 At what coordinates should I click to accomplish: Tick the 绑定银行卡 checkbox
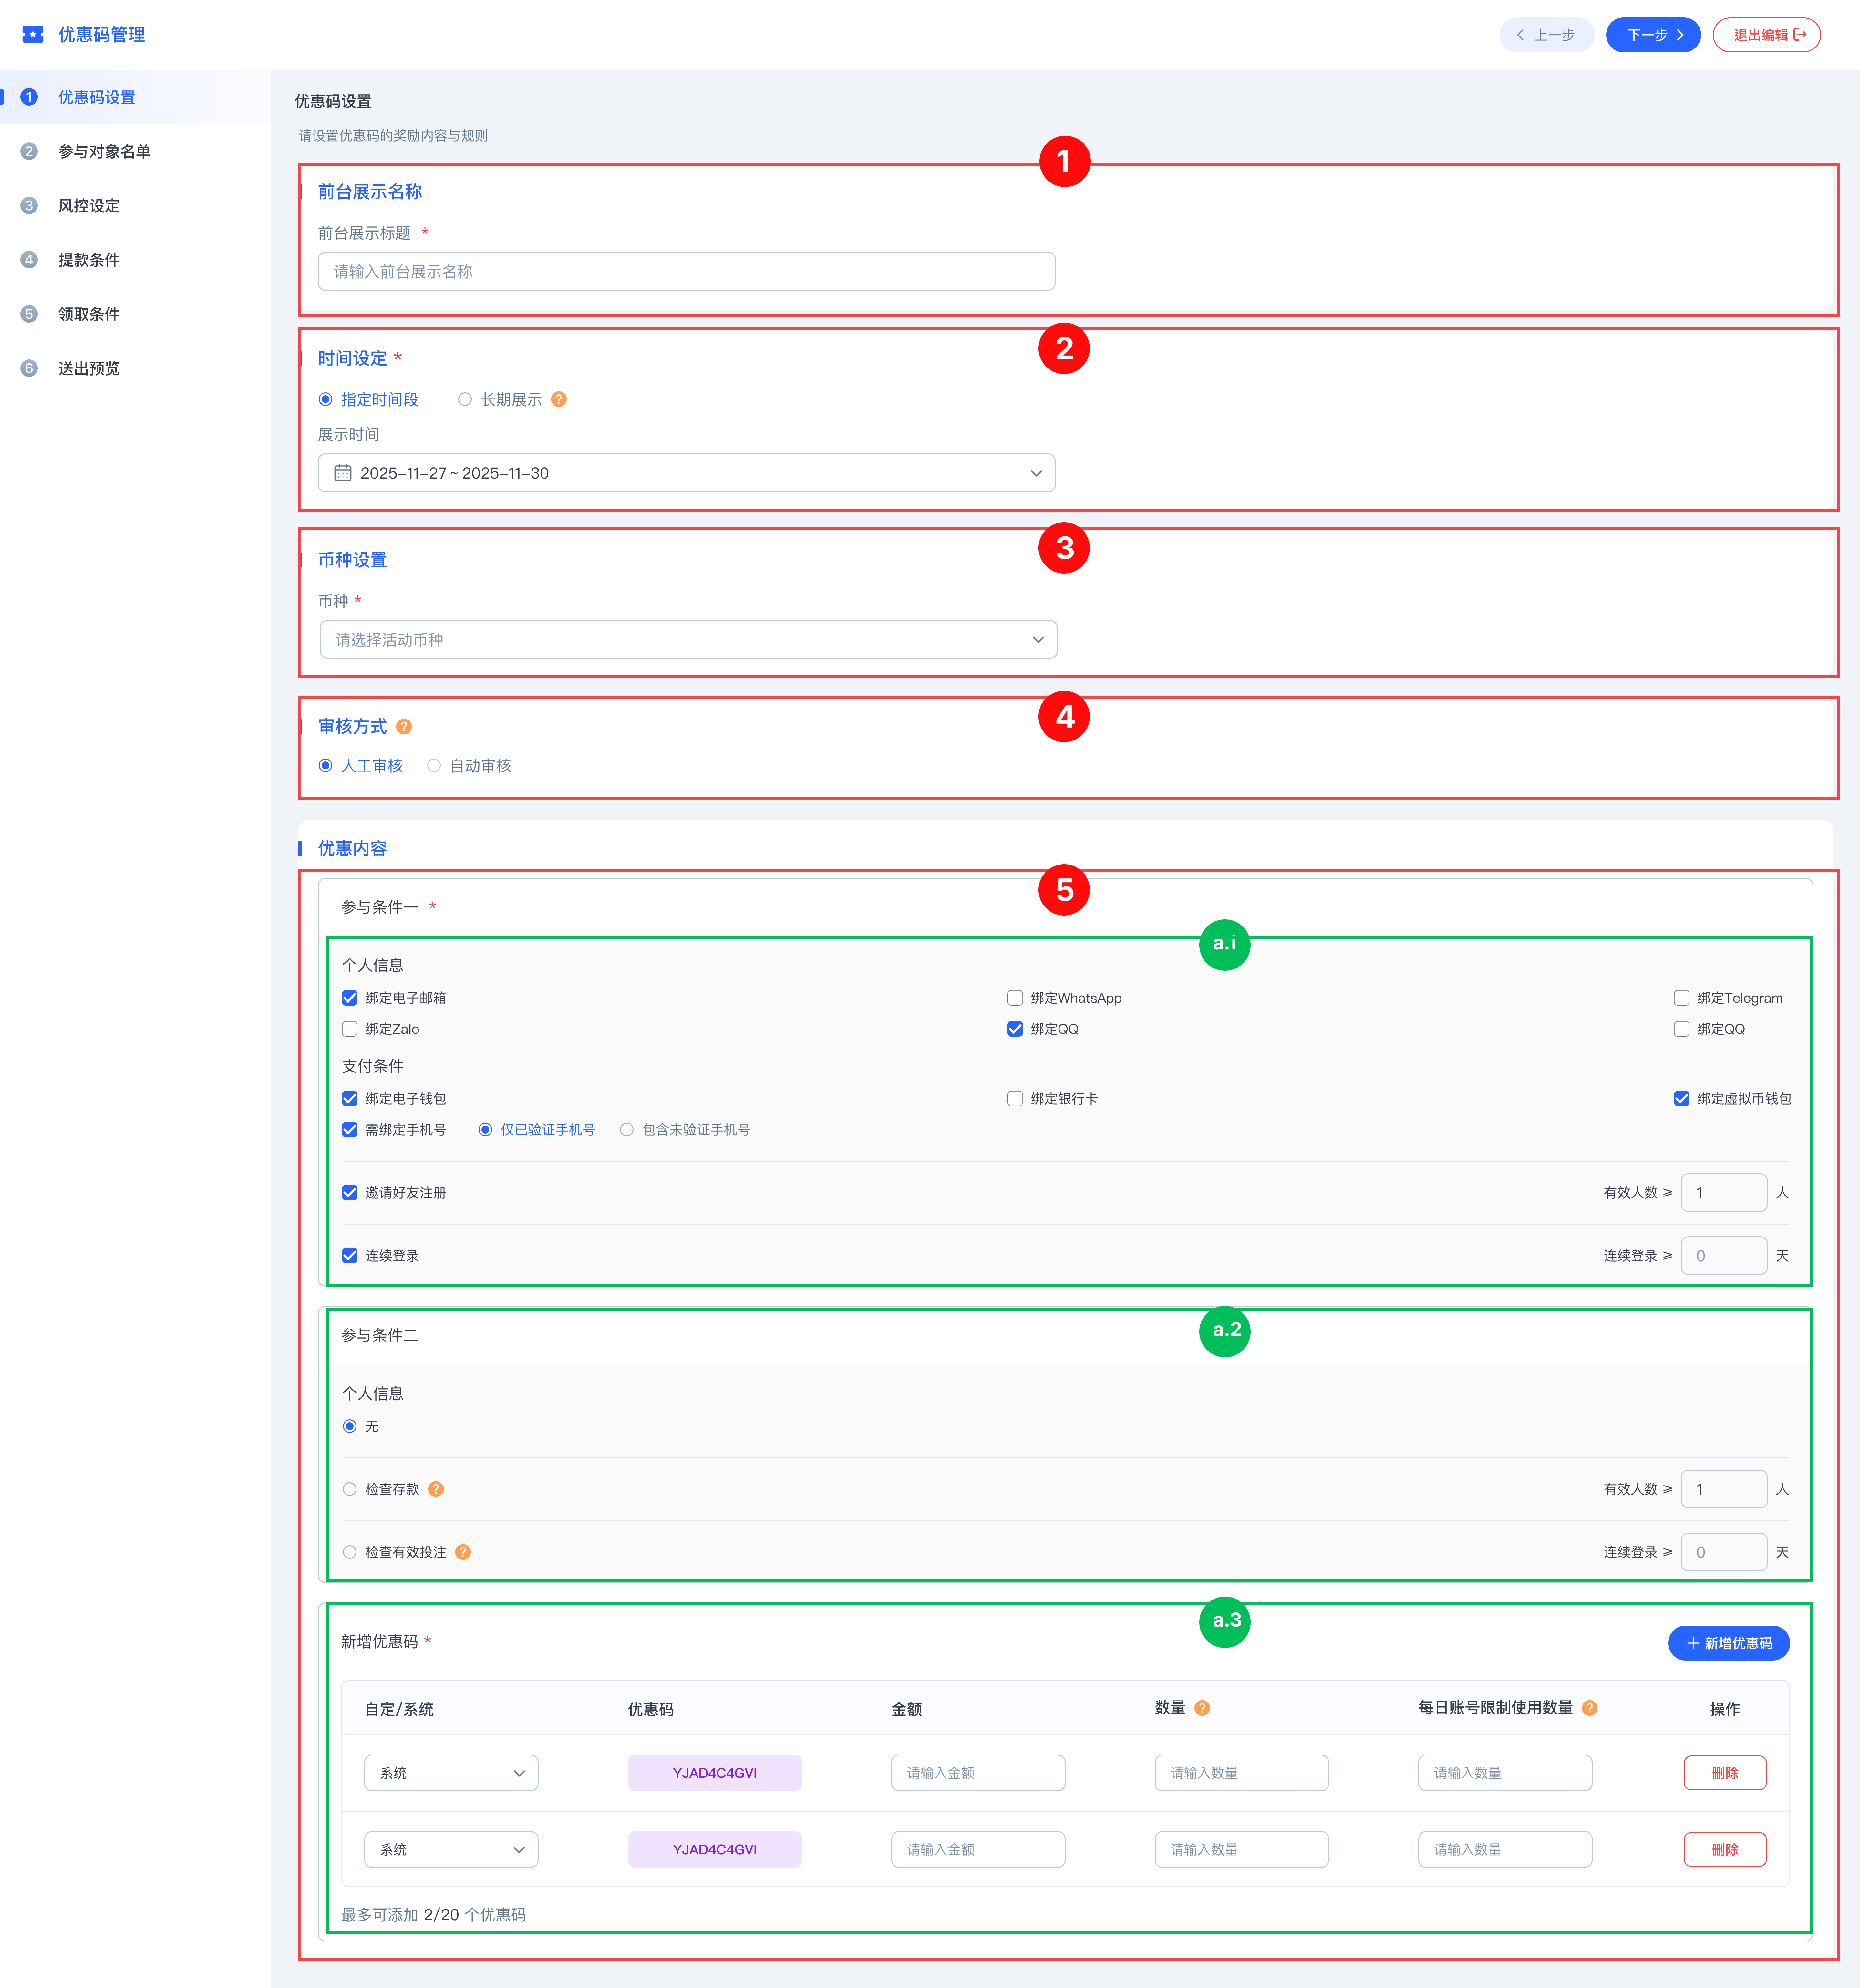(x=1015, y=1099)
